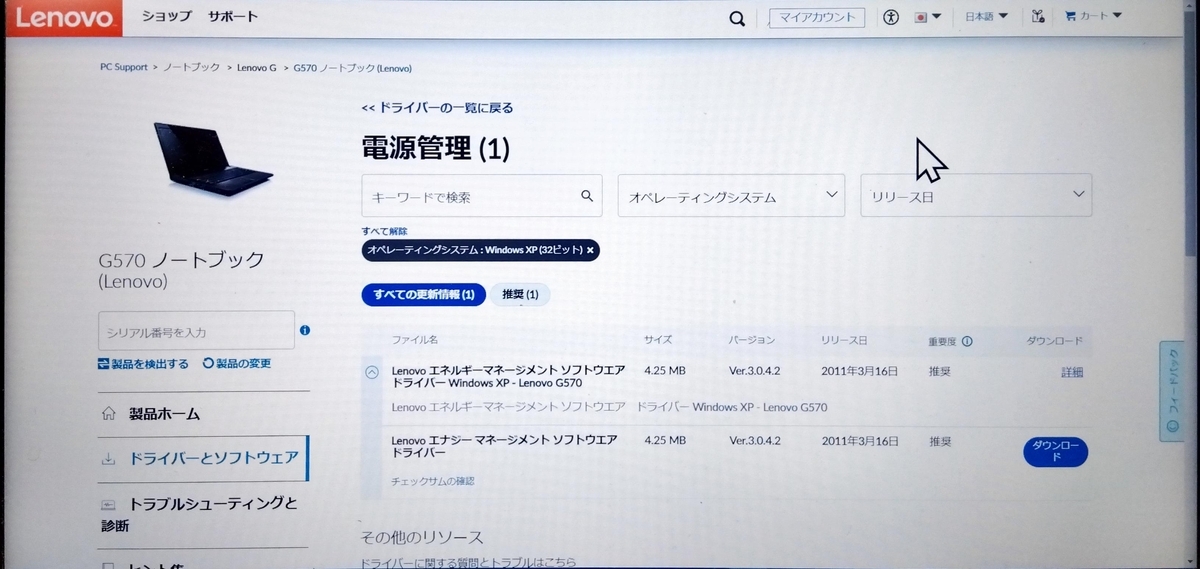Remove the Windows XP (32ビット) filter chip
1200x569 pixels.
pos(590,250)
